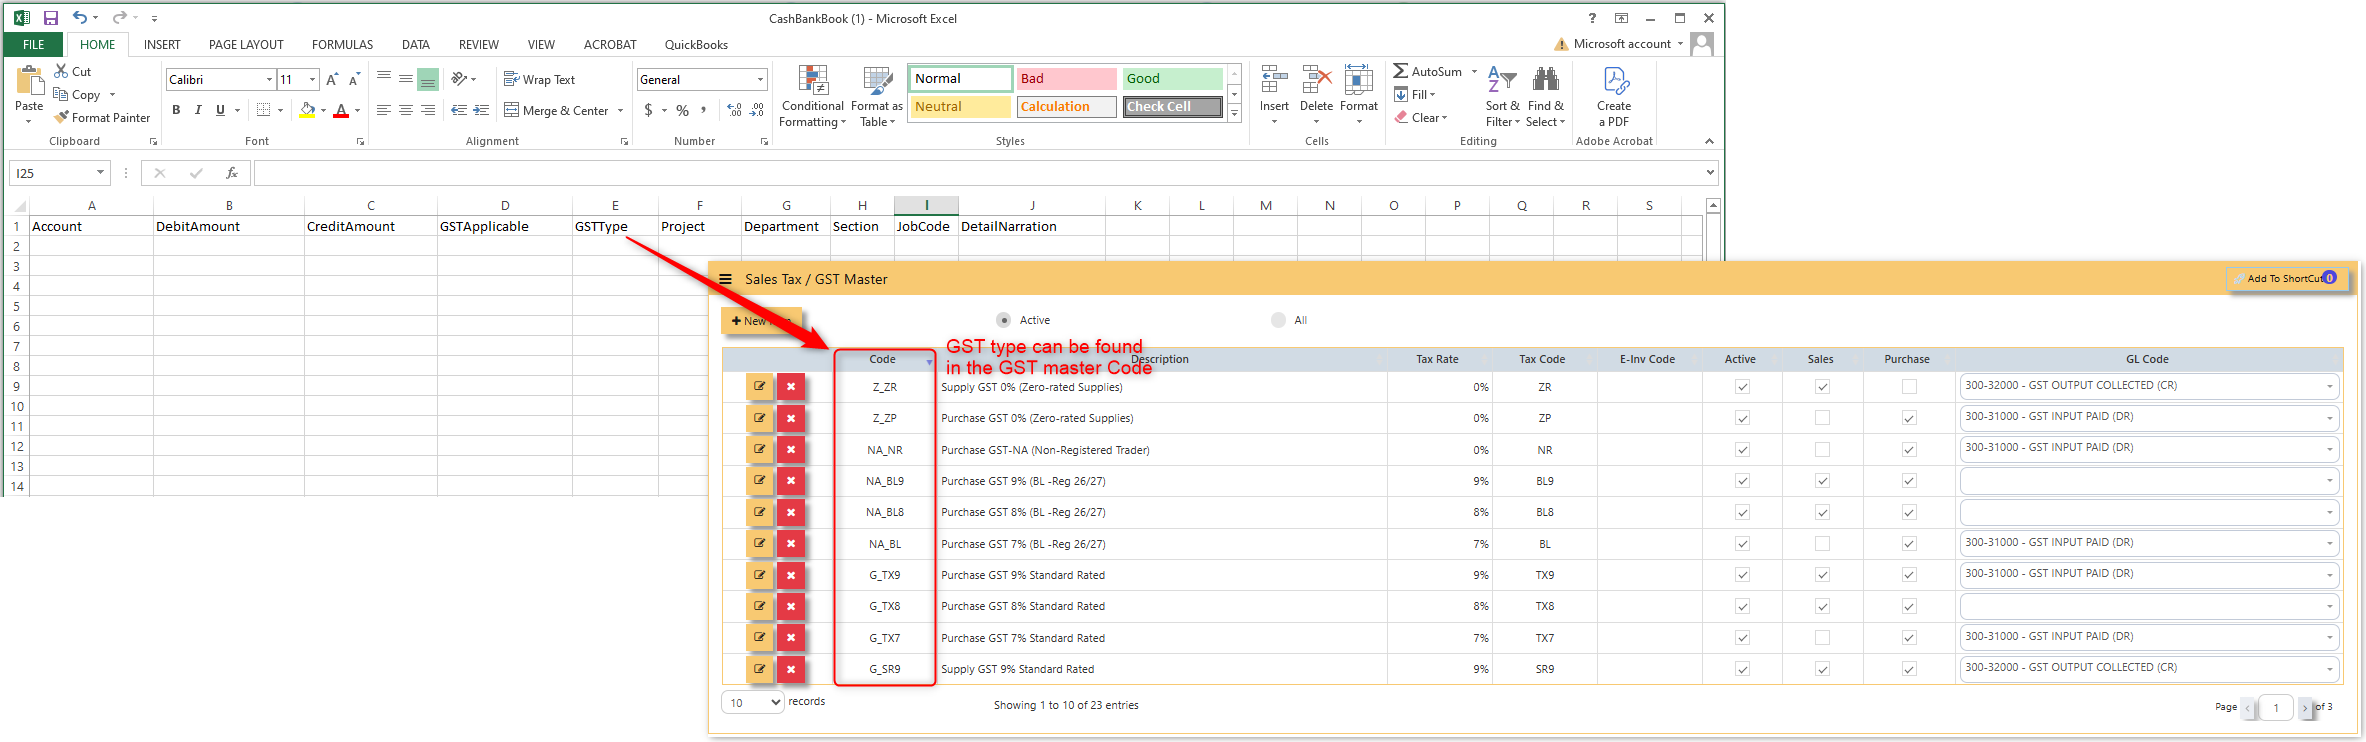Apply the Good cell style
Image resolution: width=2366 pixels, height=742 pixels.
pyautogui.click(x=1172, y=78)
